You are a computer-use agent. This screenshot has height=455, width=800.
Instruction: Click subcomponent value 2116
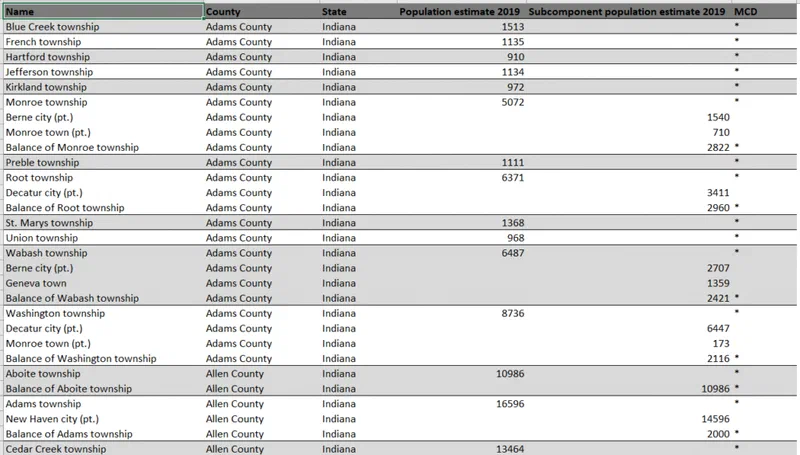click(x=718, y=359)
